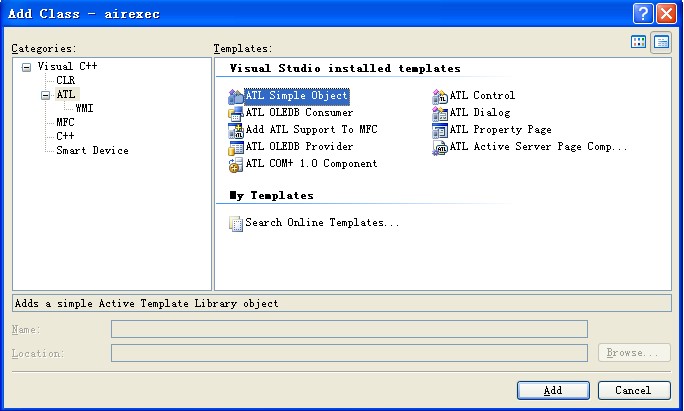Click the Cancel button
Viewport: 684px width, 411px height.
coord(634,390)
